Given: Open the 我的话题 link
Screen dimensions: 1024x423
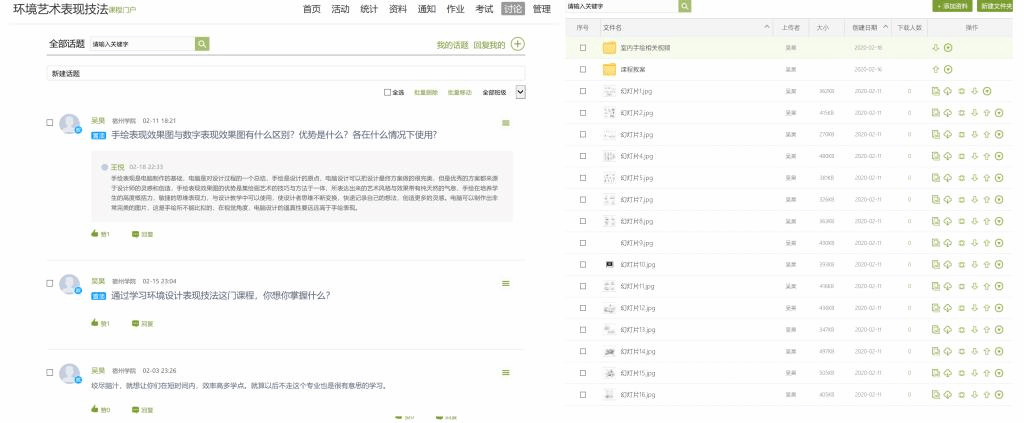Looking at the screenshot, I should click(452, 45).
